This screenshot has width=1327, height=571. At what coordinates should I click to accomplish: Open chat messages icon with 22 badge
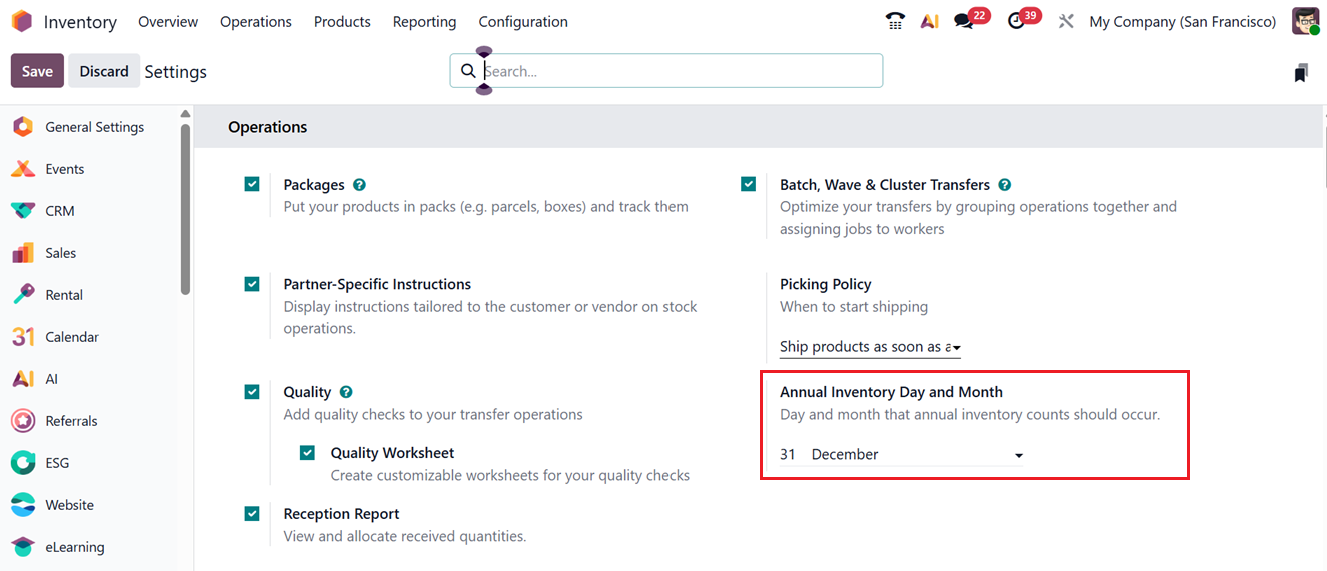coord(964,21)
